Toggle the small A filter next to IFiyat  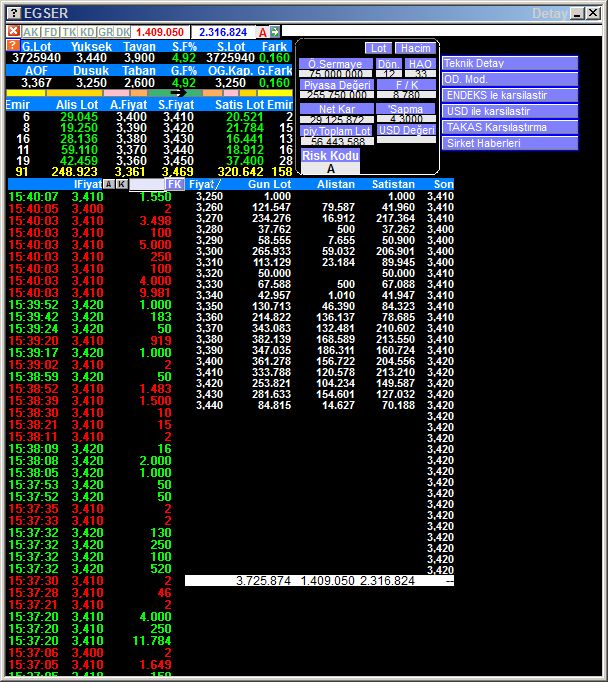pyautogui.click(x=109, y=184)
